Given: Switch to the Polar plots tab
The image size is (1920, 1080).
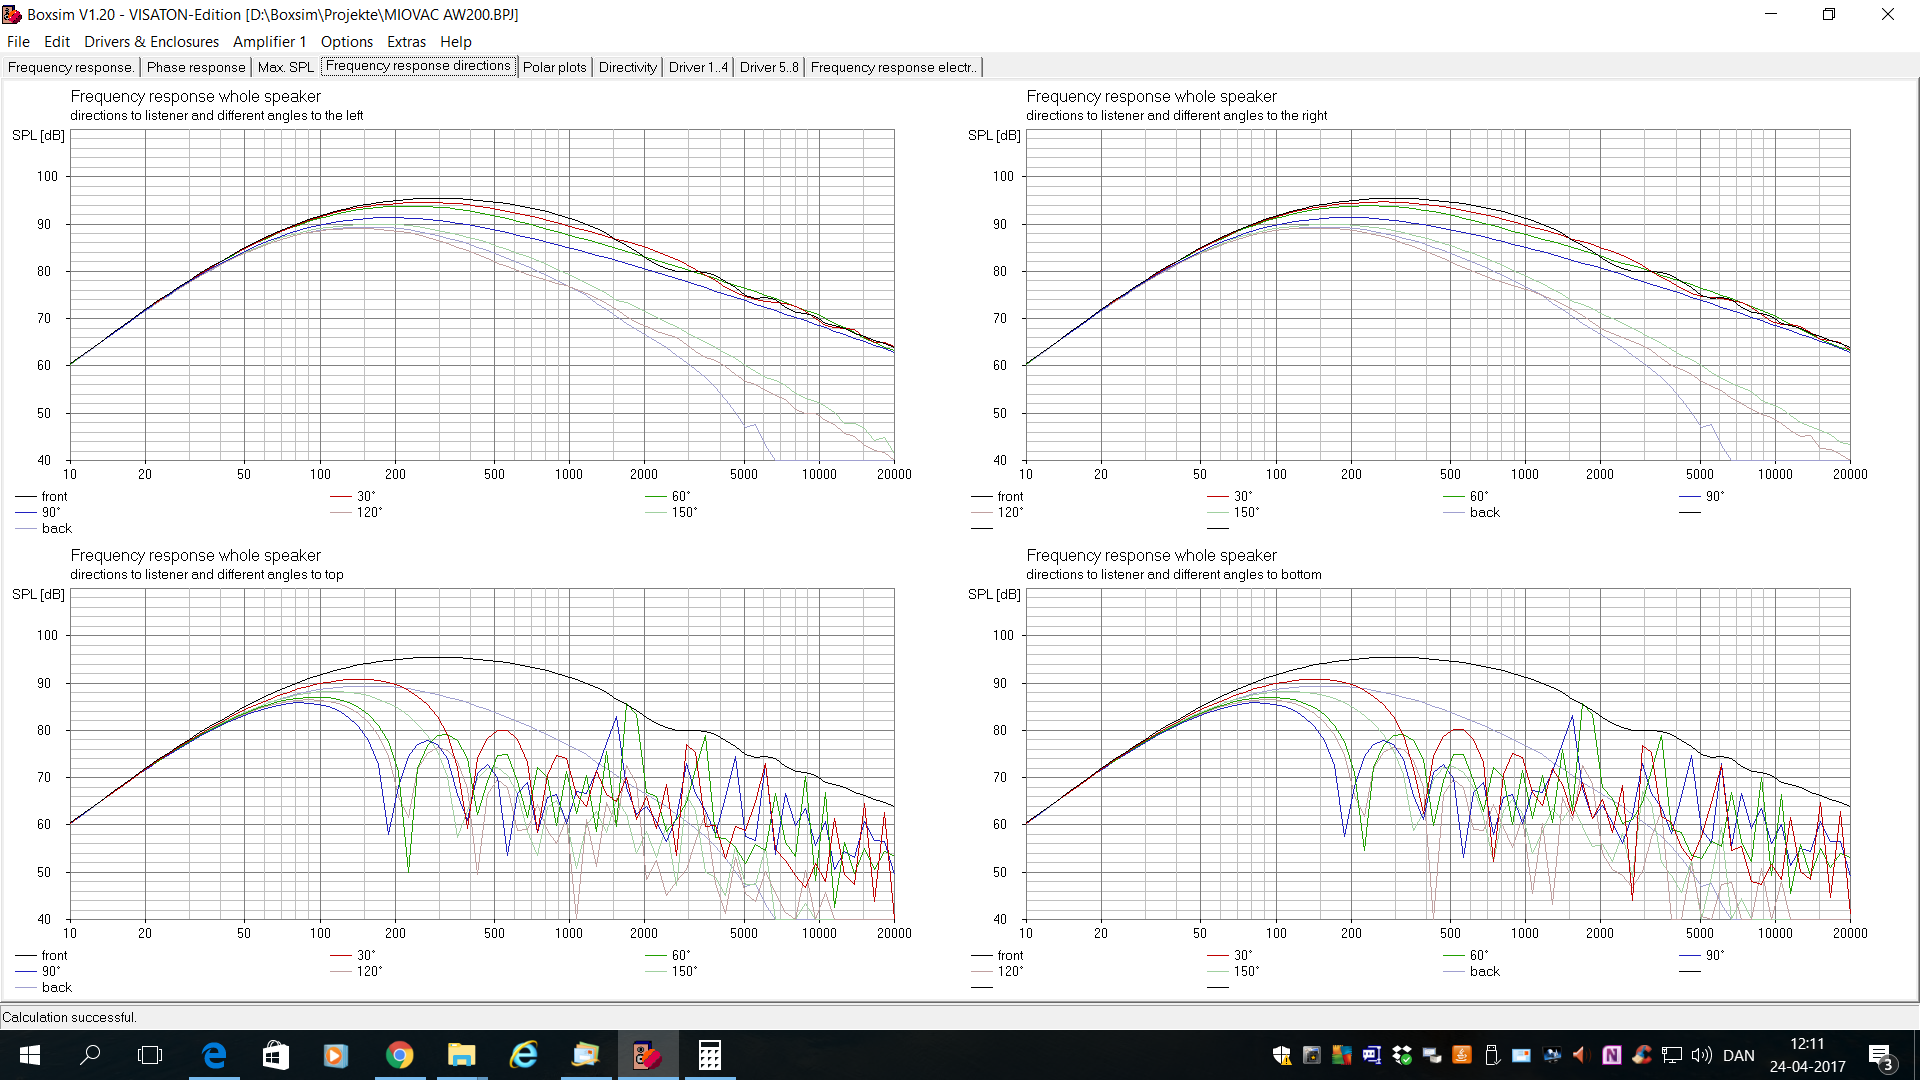Looking at the screenshot, I should pos(555,67).
